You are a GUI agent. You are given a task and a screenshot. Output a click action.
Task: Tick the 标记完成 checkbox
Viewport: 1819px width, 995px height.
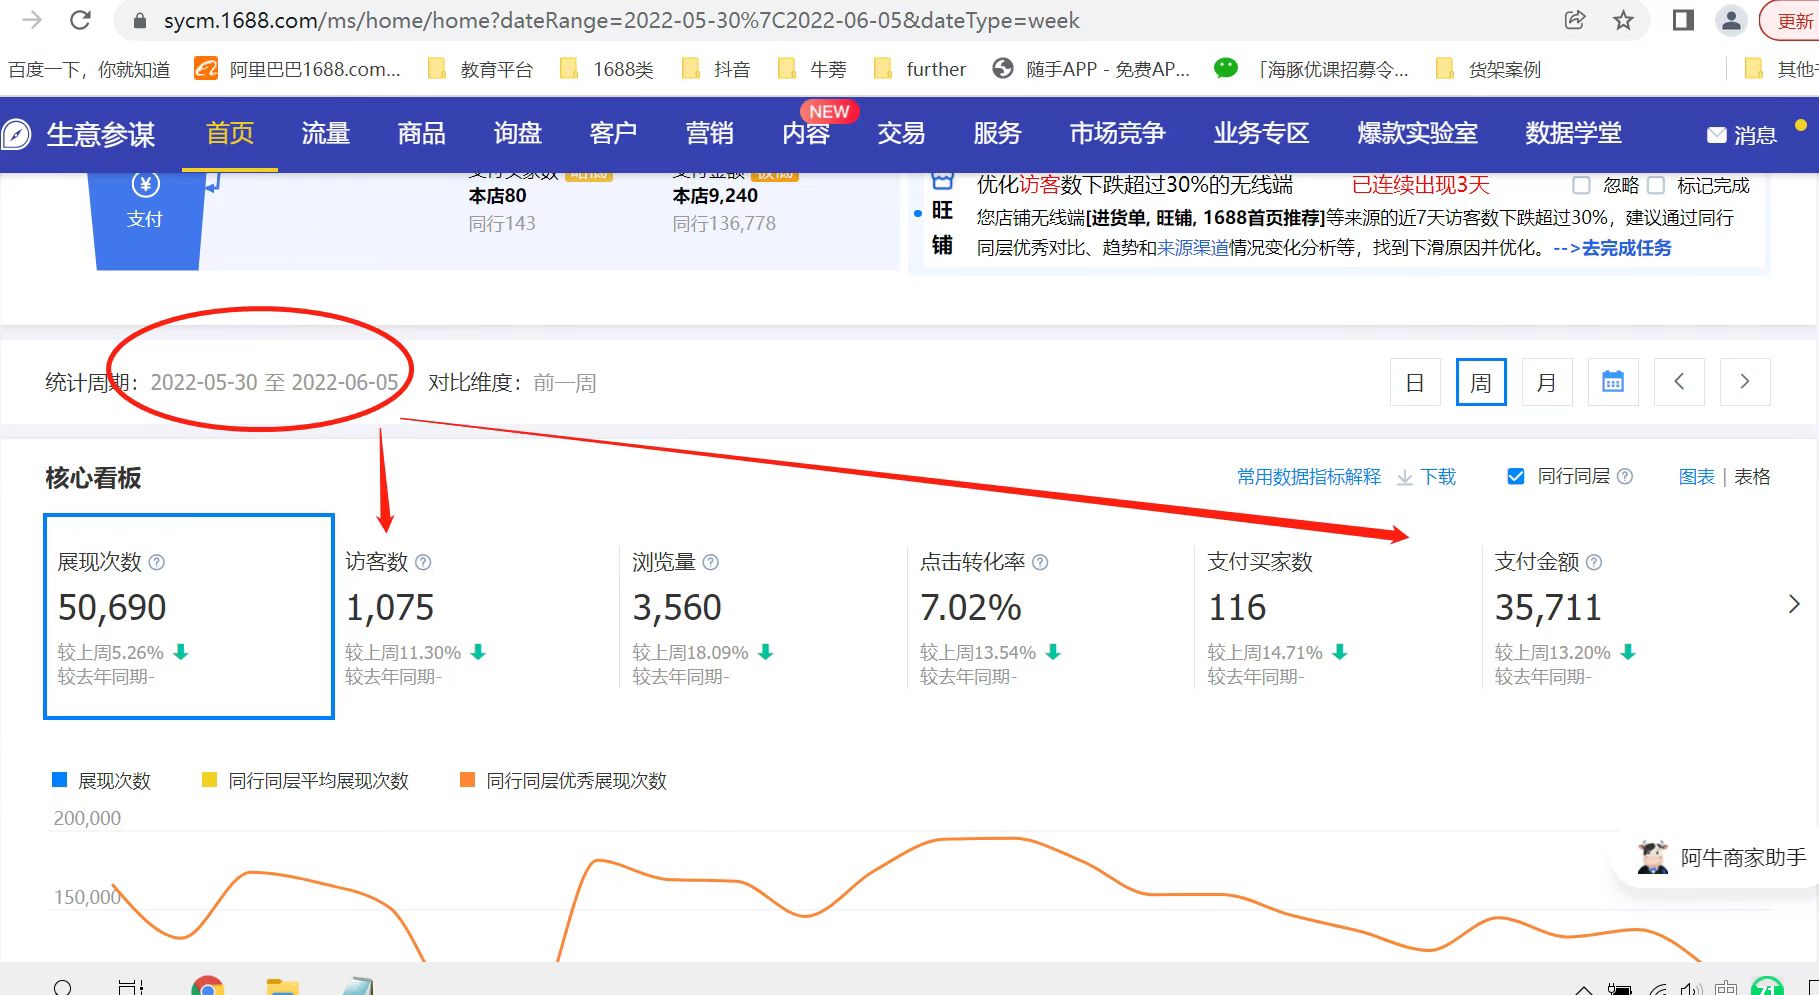click(1656, 185)
